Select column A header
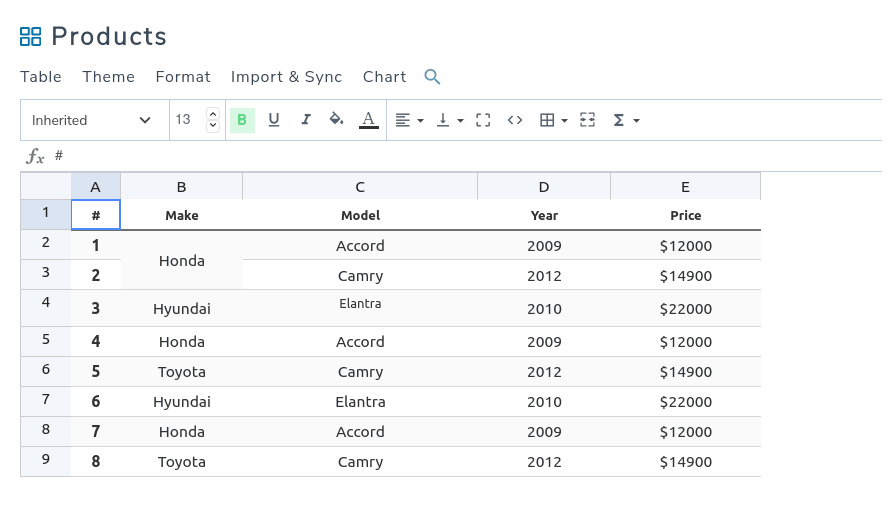892x514 pixels. point(96,186)
